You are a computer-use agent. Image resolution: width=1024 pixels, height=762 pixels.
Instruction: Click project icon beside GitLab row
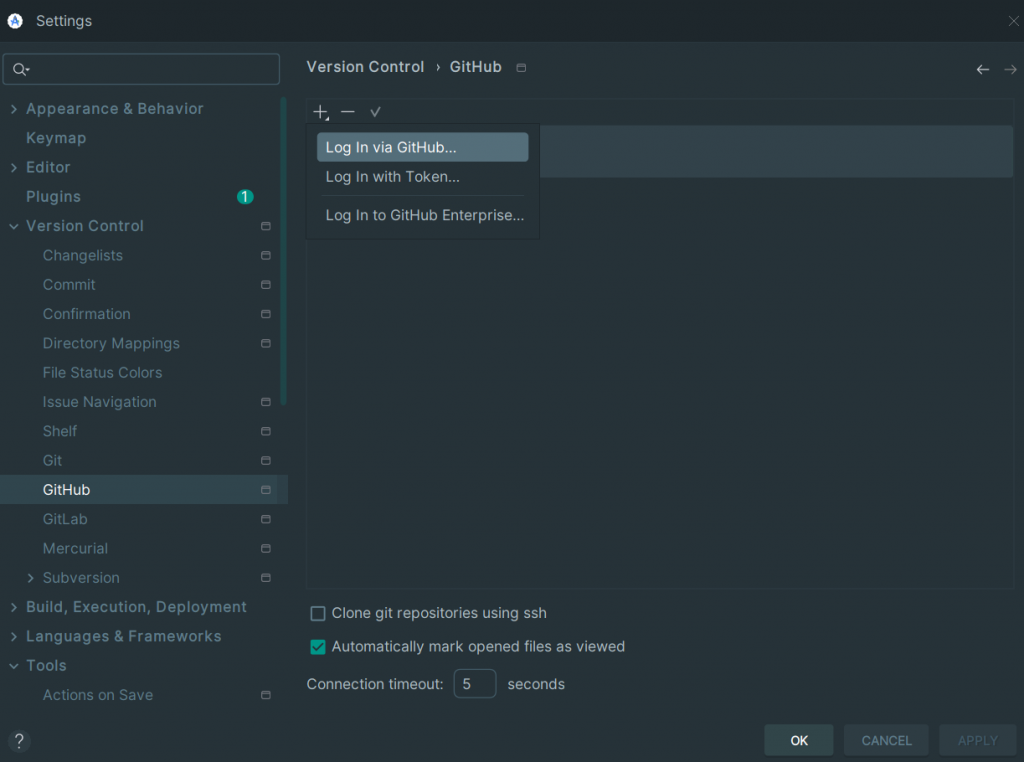[x=266, y=519]
